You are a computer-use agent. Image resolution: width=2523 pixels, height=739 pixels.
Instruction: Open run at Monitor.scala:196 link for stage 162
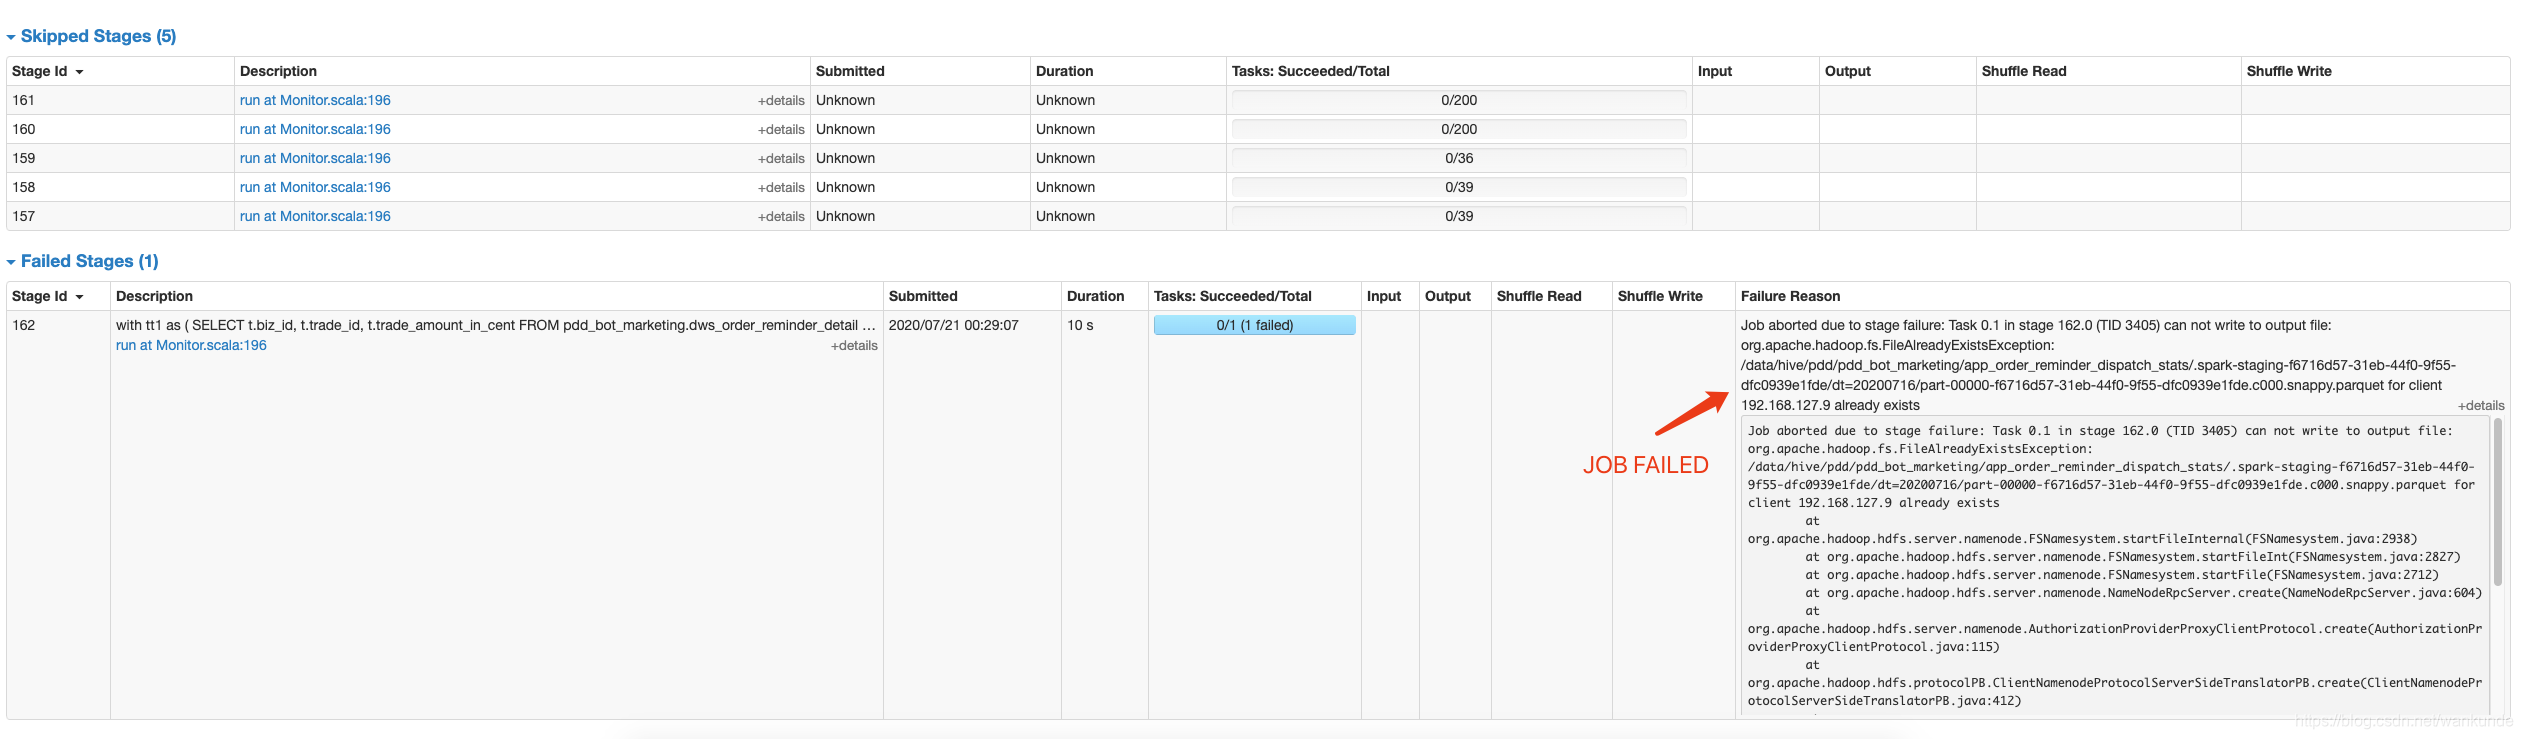[x=191, y=345]
